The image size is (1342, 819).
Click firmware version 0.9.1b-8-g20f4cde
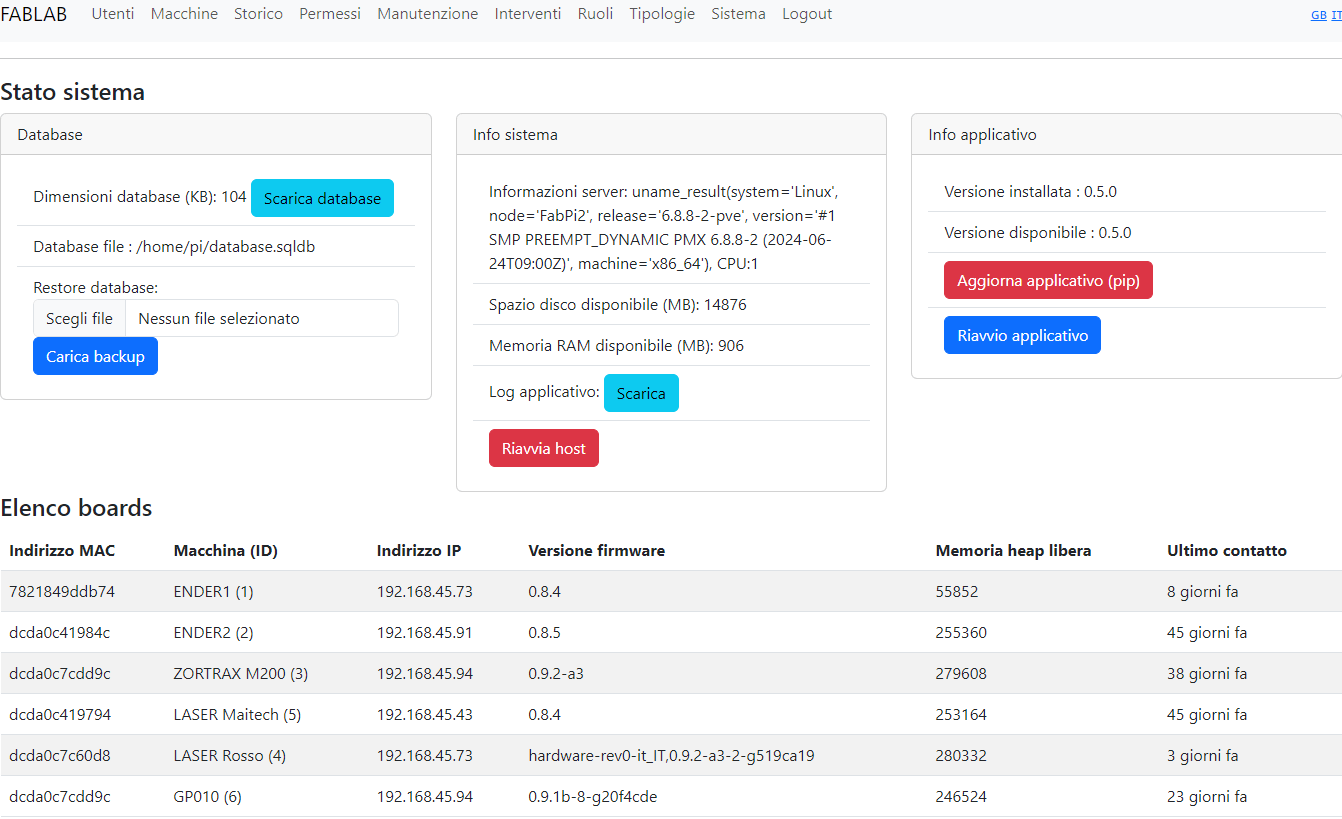(x=592, y=796)
